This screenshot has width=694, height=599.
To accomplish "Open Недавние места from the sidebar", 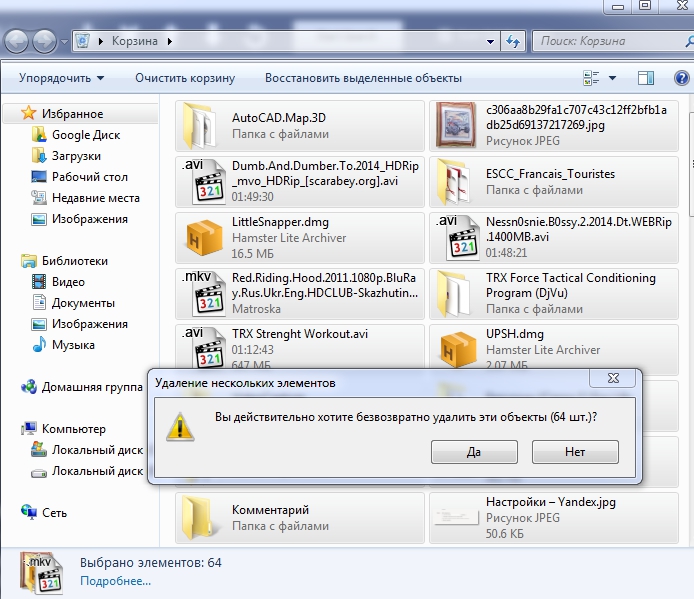I will (95, 198).
